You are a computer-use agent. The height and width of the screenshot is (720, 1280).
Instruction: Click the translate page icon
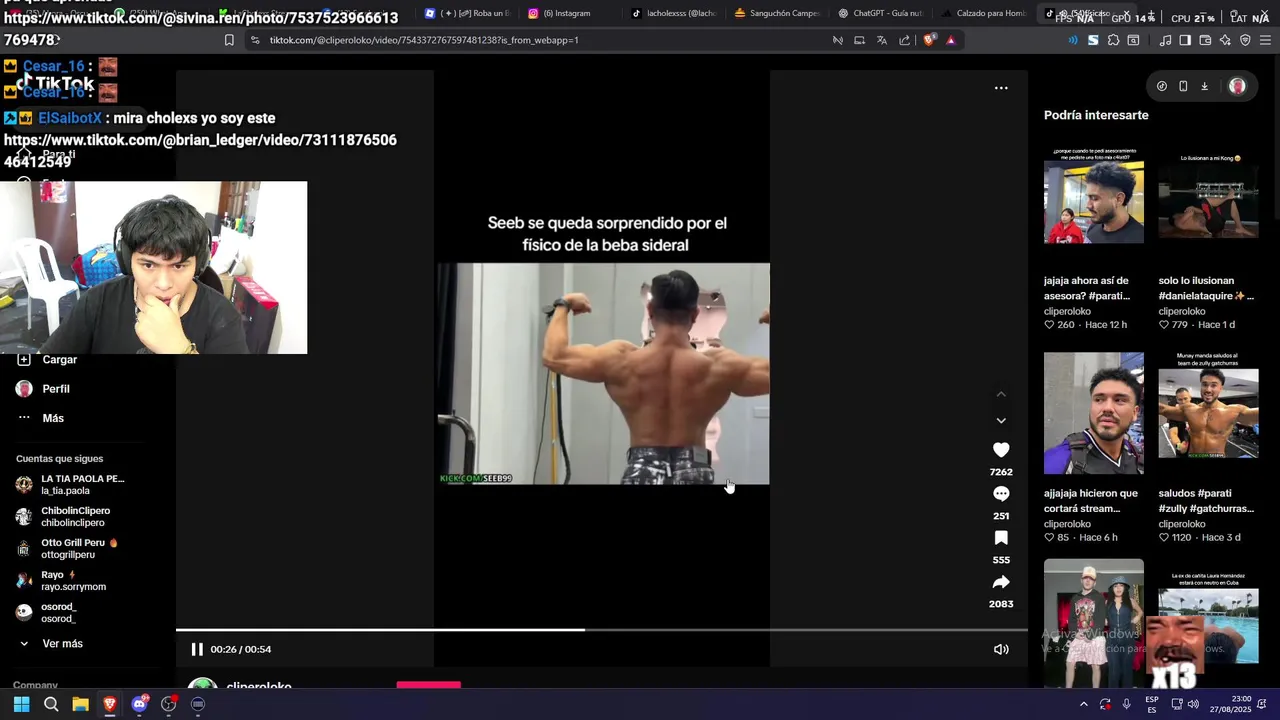[x=882, y=40]
